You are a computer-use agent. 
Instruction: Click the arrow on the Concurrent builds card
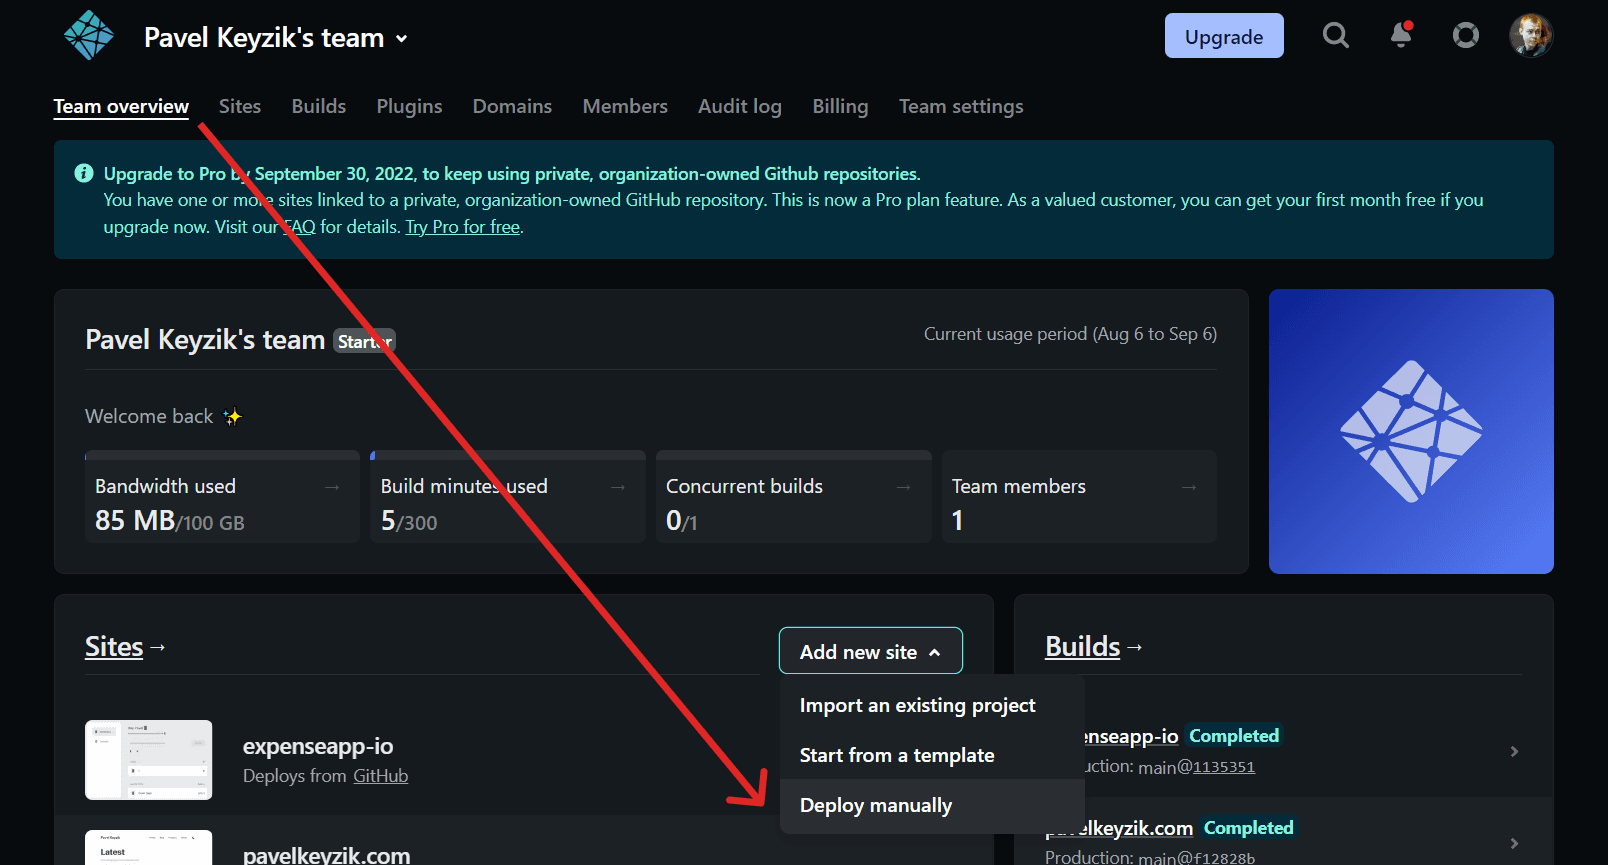point(903,487)
